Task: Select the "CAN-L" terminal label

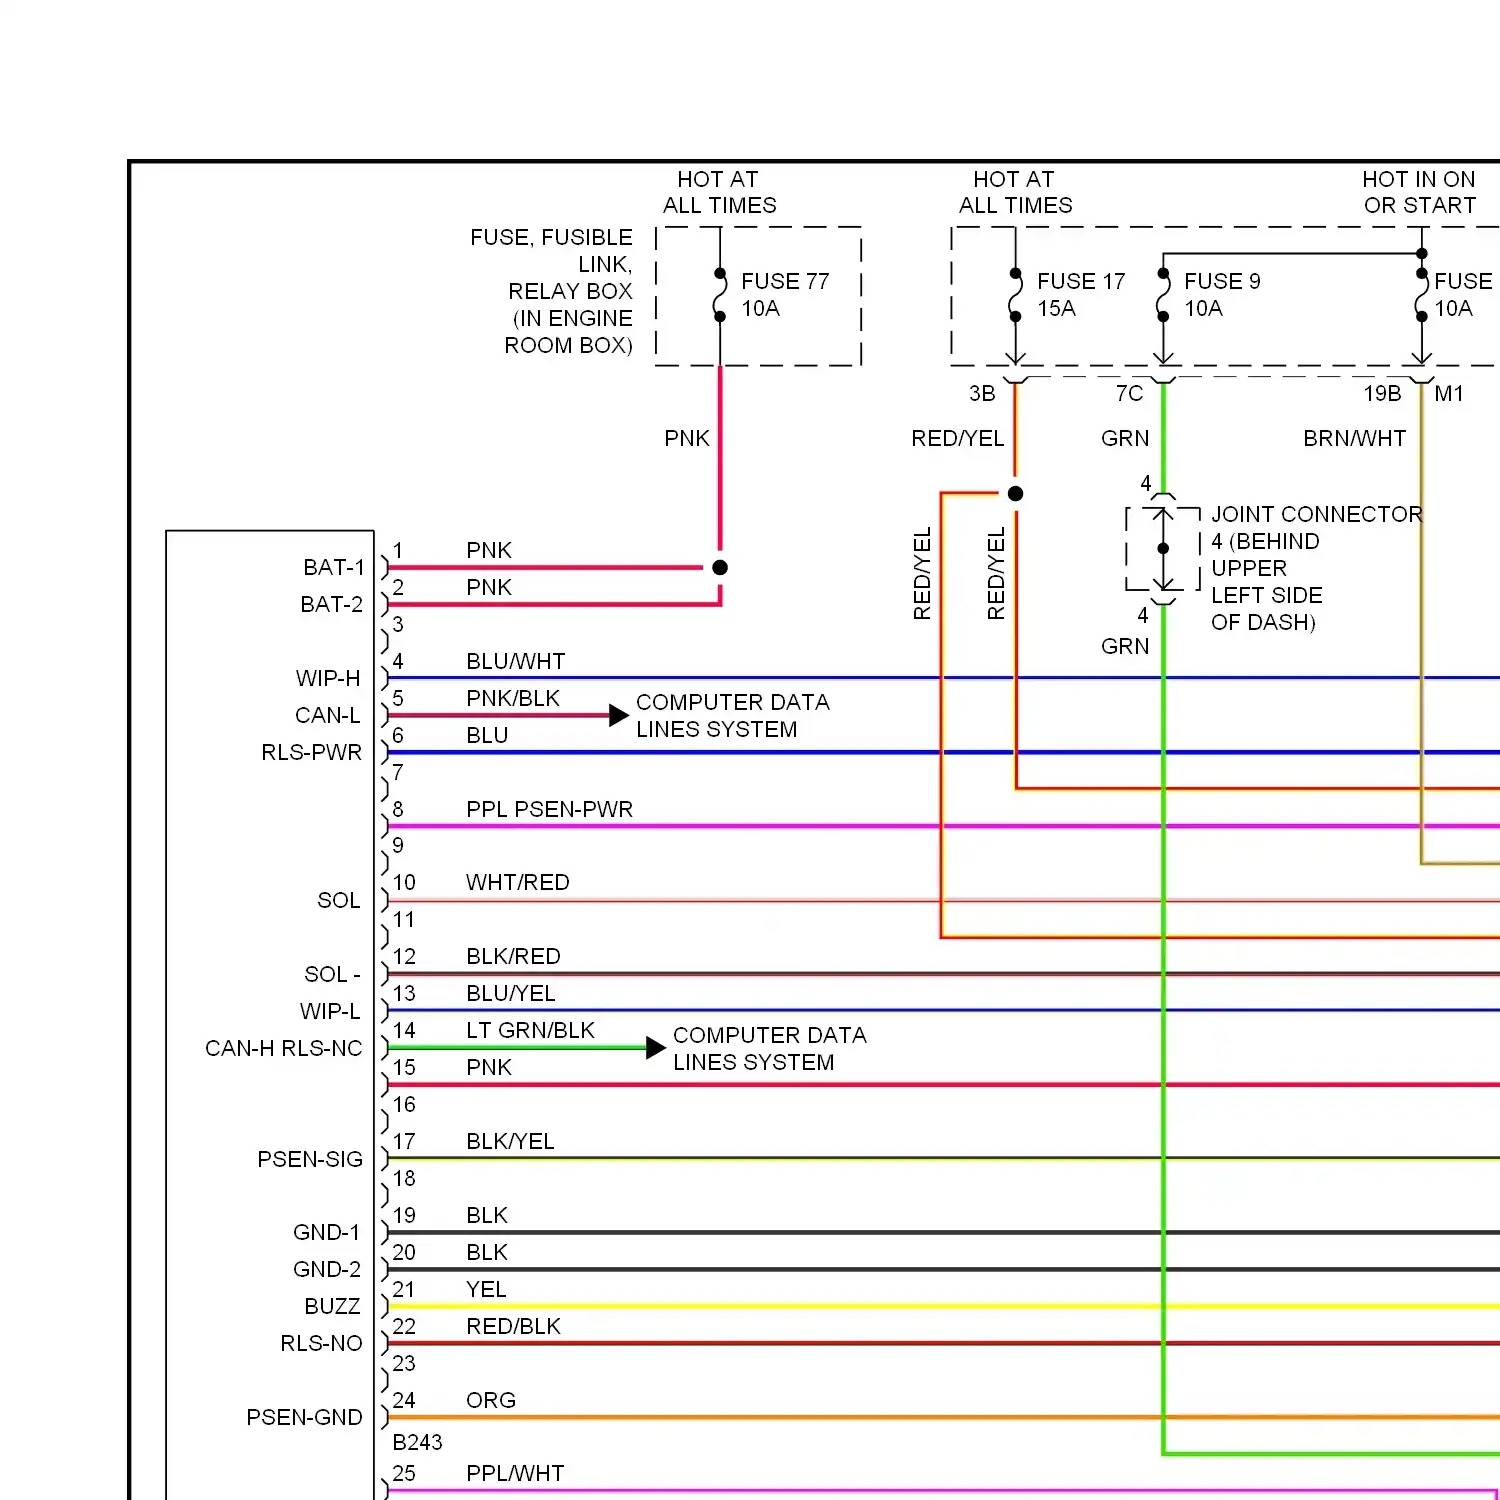Action: tap(328, 716)
